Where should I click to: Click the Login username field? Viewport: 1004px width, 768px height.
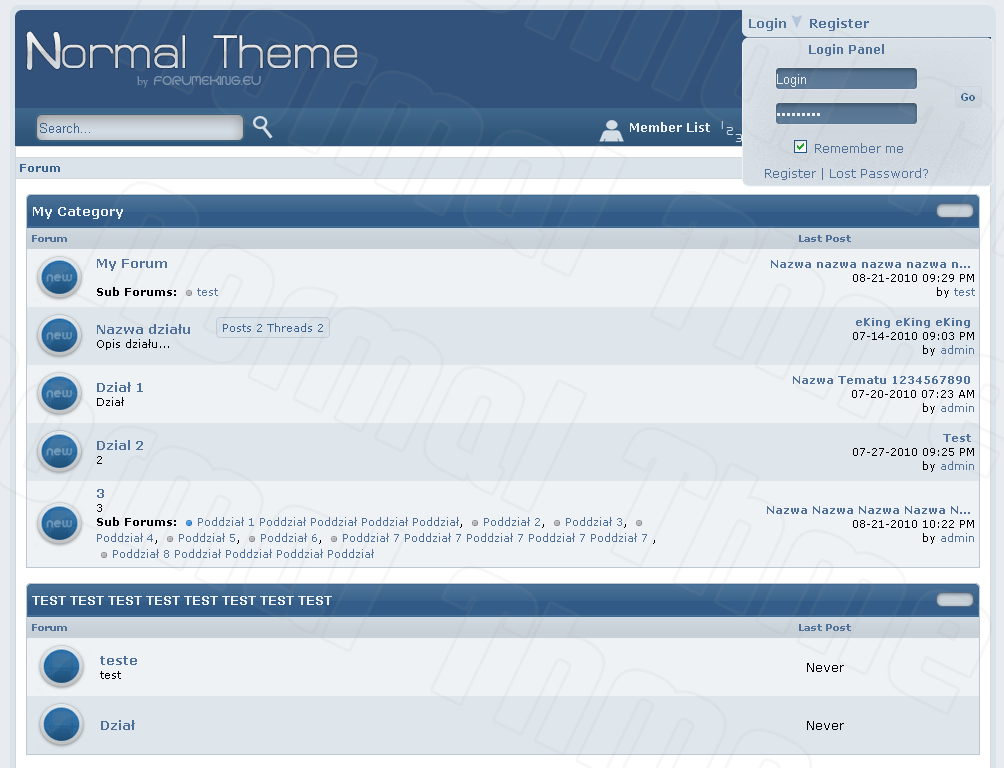click(x=846, y=79)
